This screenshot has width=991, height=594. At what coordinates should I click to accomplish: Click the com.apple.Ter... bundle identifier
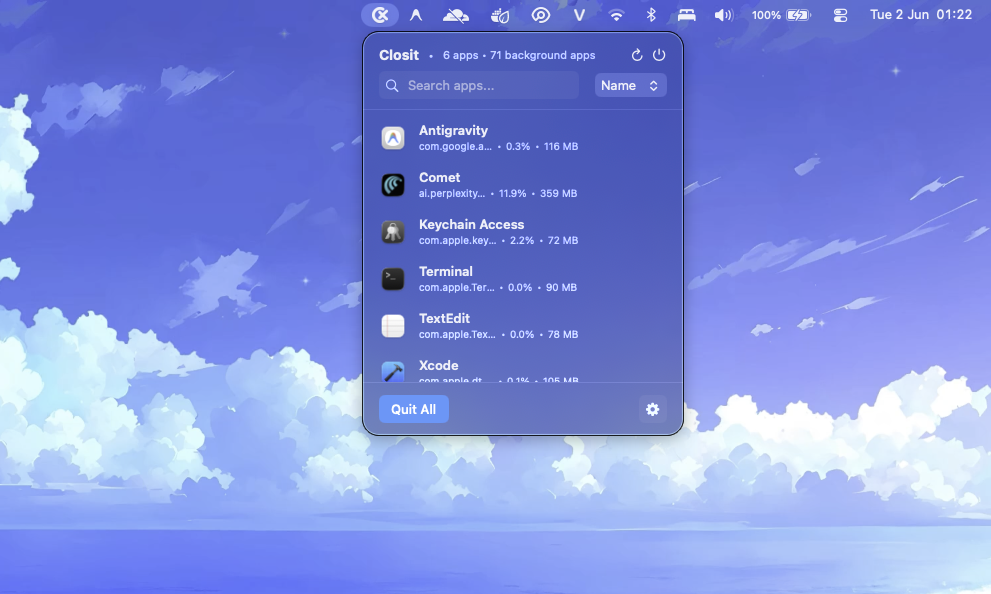click(x=456, y=288)
